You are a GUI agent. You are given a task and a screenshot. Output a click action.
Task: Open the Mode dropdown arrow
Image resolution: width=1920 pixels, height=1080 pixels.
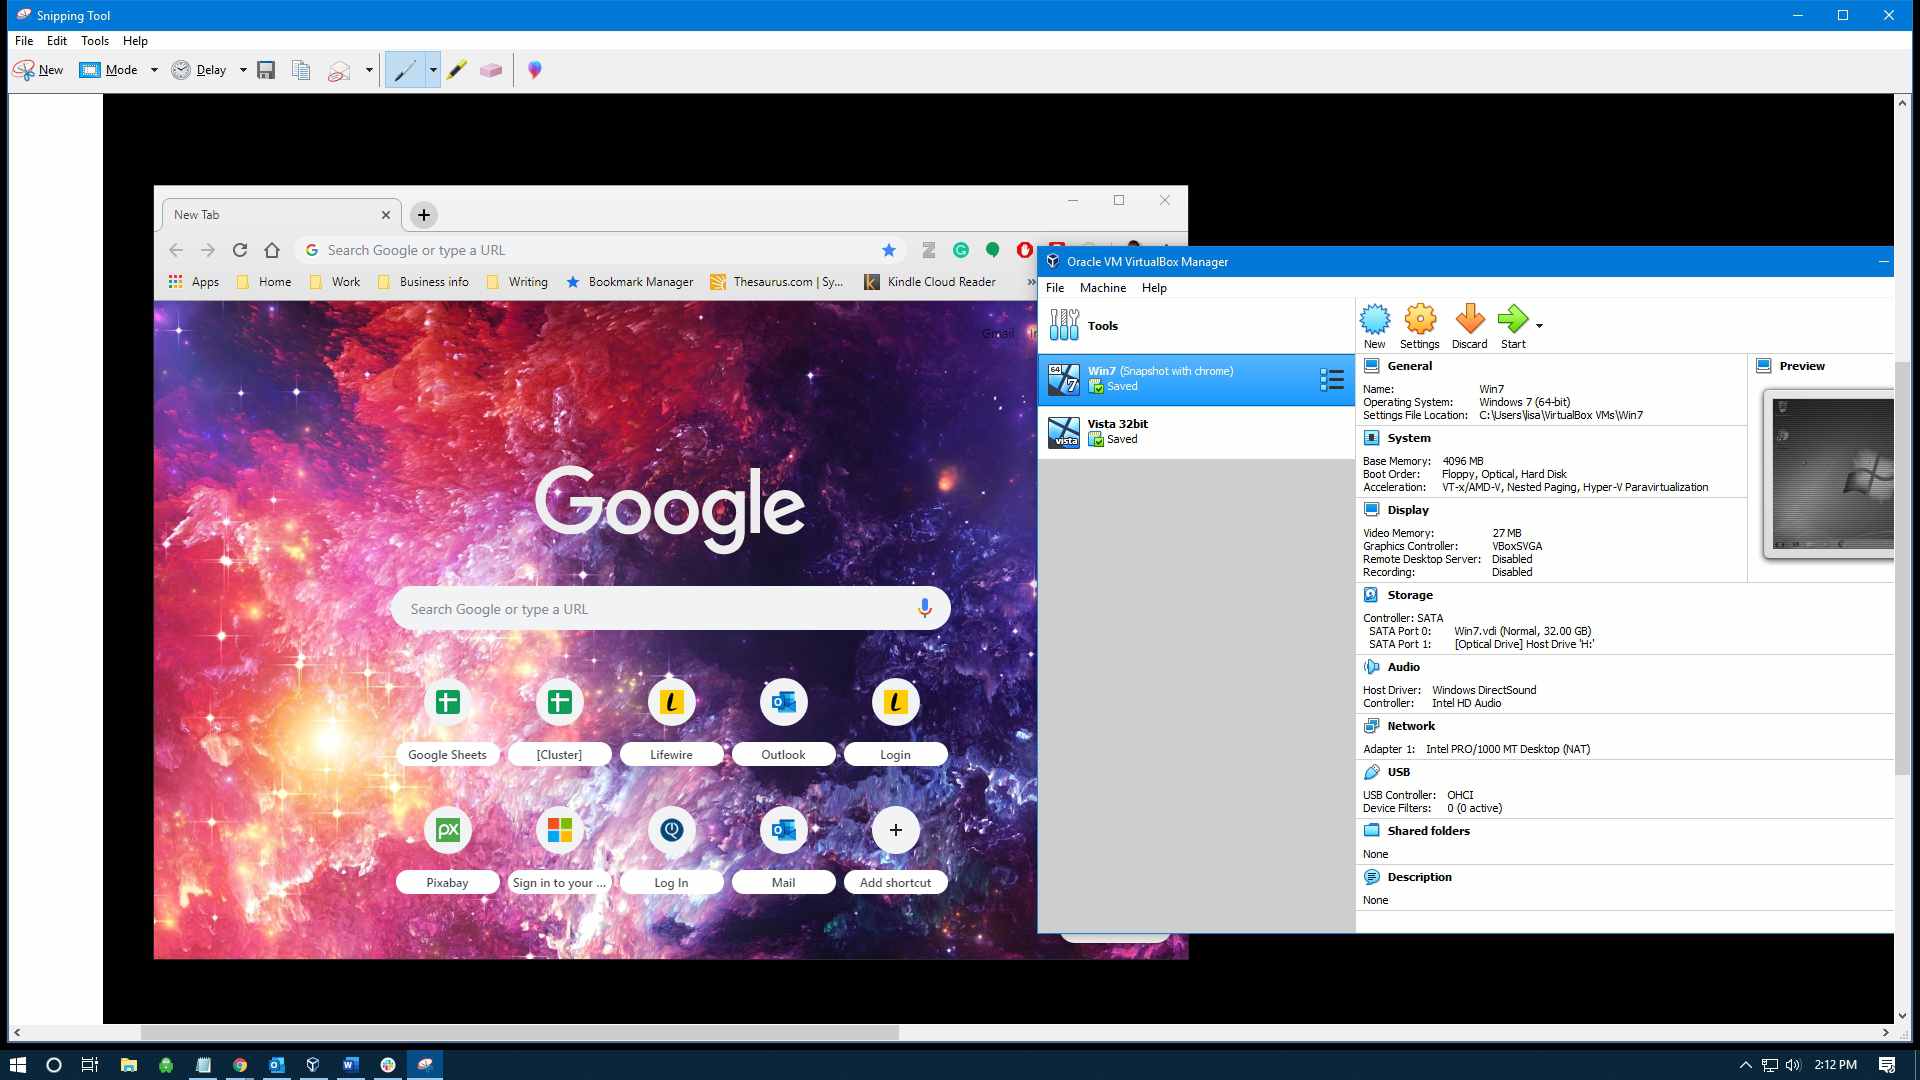pyautogui.click(x=154, y=70)
